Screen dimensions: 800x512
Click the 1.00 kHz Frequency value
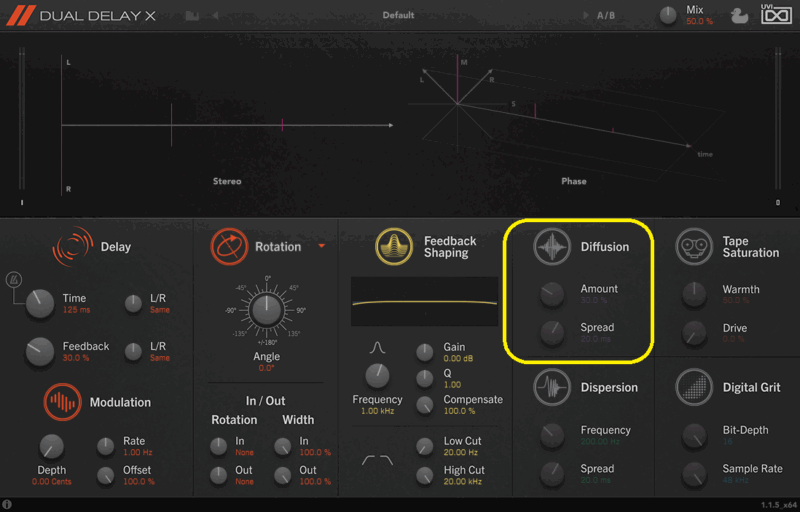coord(377,411)
